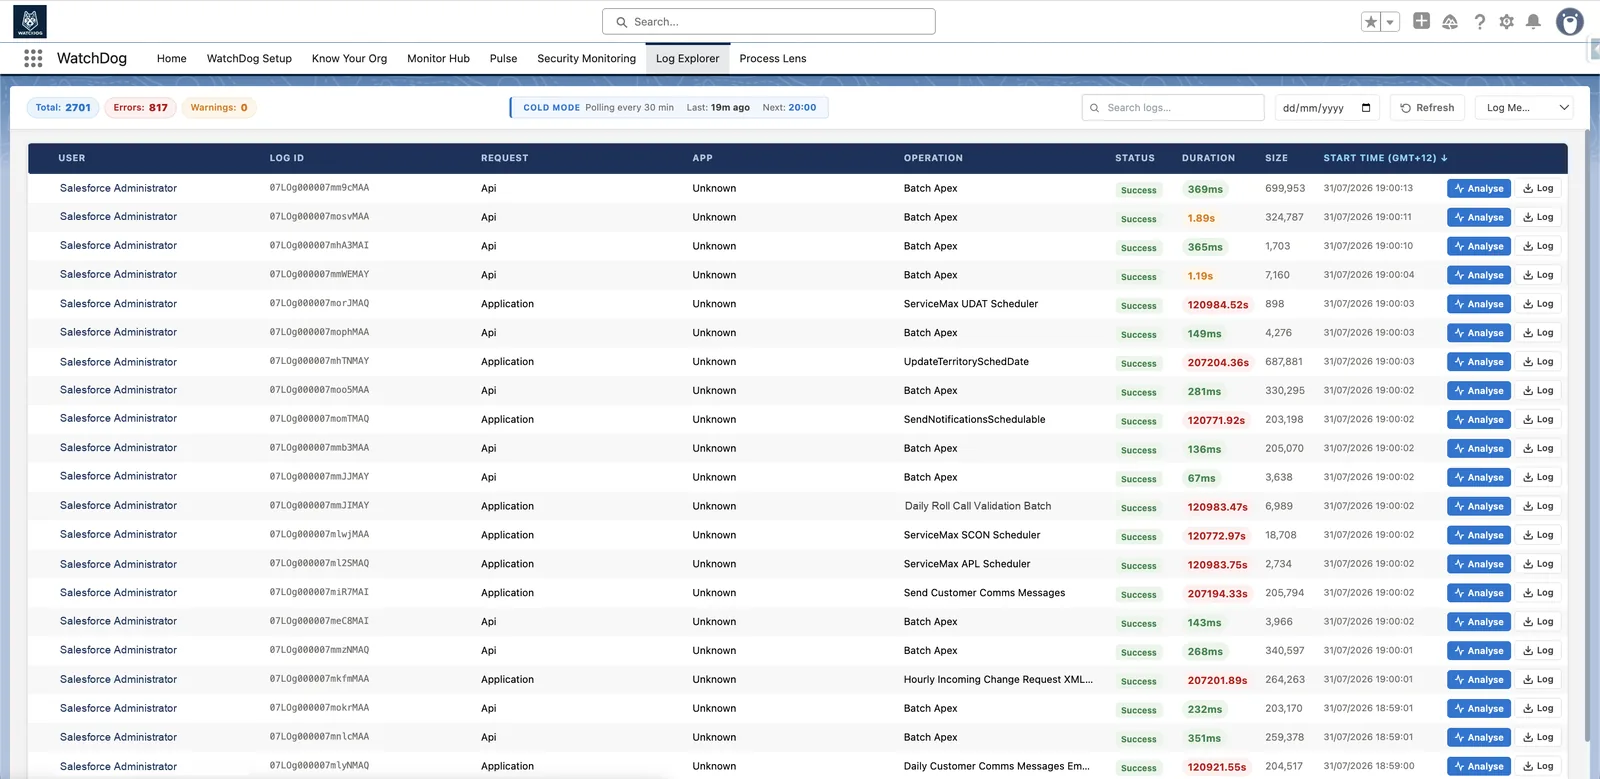Switch to the Monitor Hub tab
Viewport: 1600px width, 779px height.
(438, 58)
